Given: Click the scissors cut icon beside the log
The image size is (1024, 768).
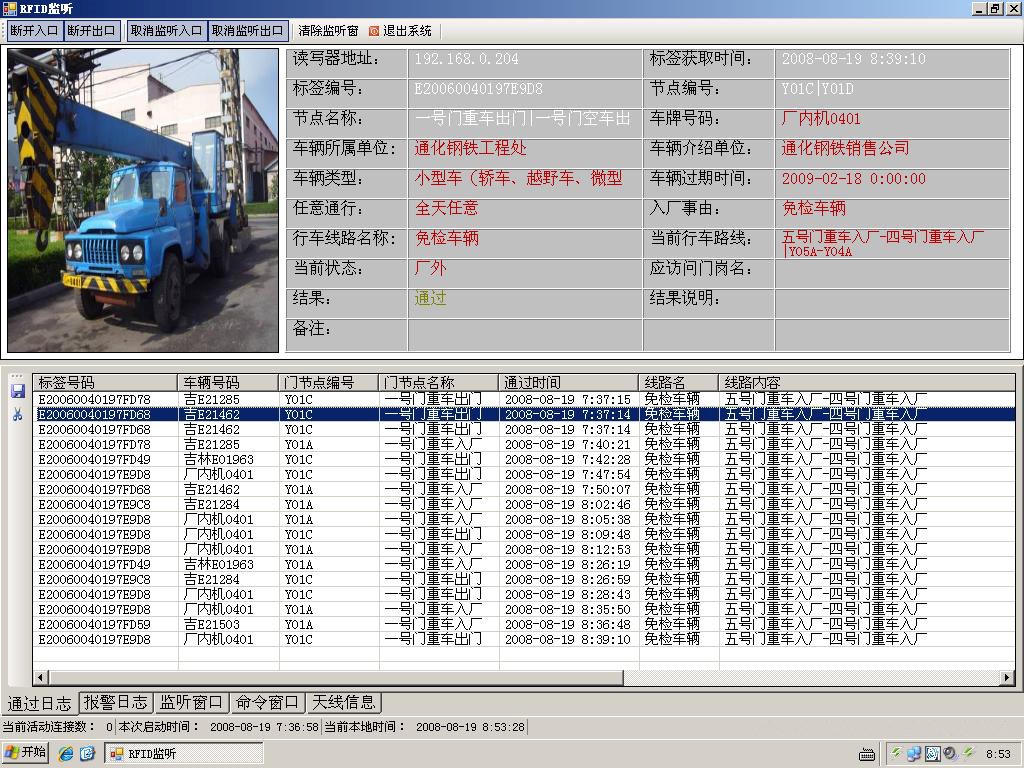Looking at the screenshot, I should coord(17,413).
